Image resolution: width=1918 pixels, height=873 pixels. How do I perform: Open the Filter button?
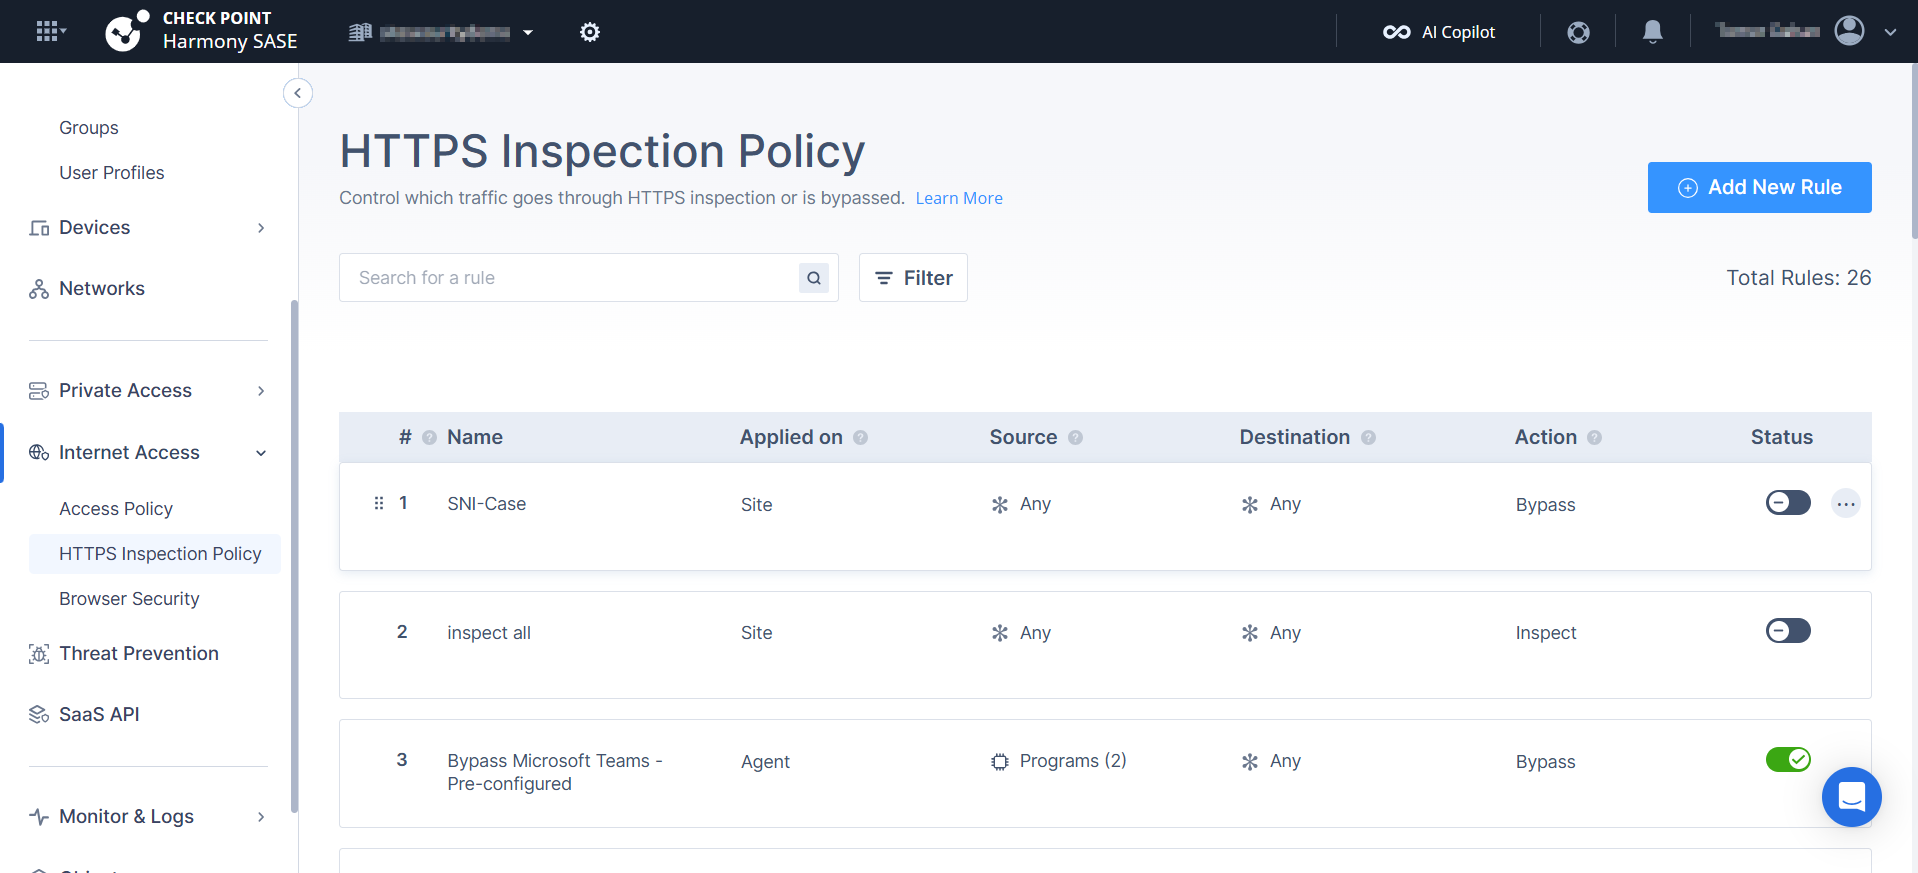(913, 278)
